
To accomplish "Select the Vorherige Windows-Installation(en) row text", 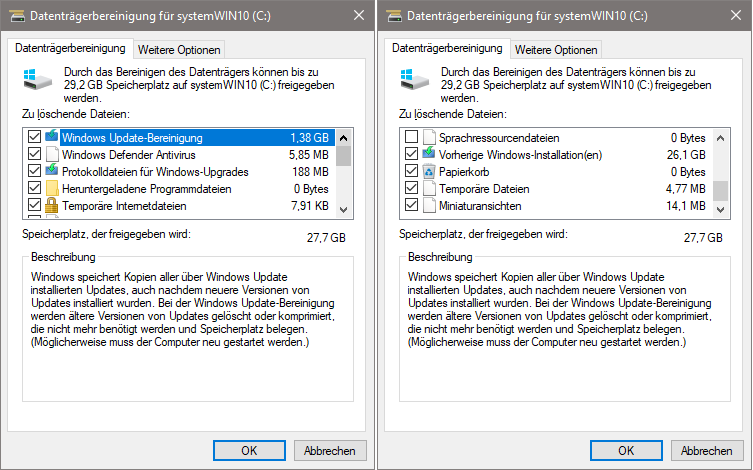I will click(x=520, y=155).
